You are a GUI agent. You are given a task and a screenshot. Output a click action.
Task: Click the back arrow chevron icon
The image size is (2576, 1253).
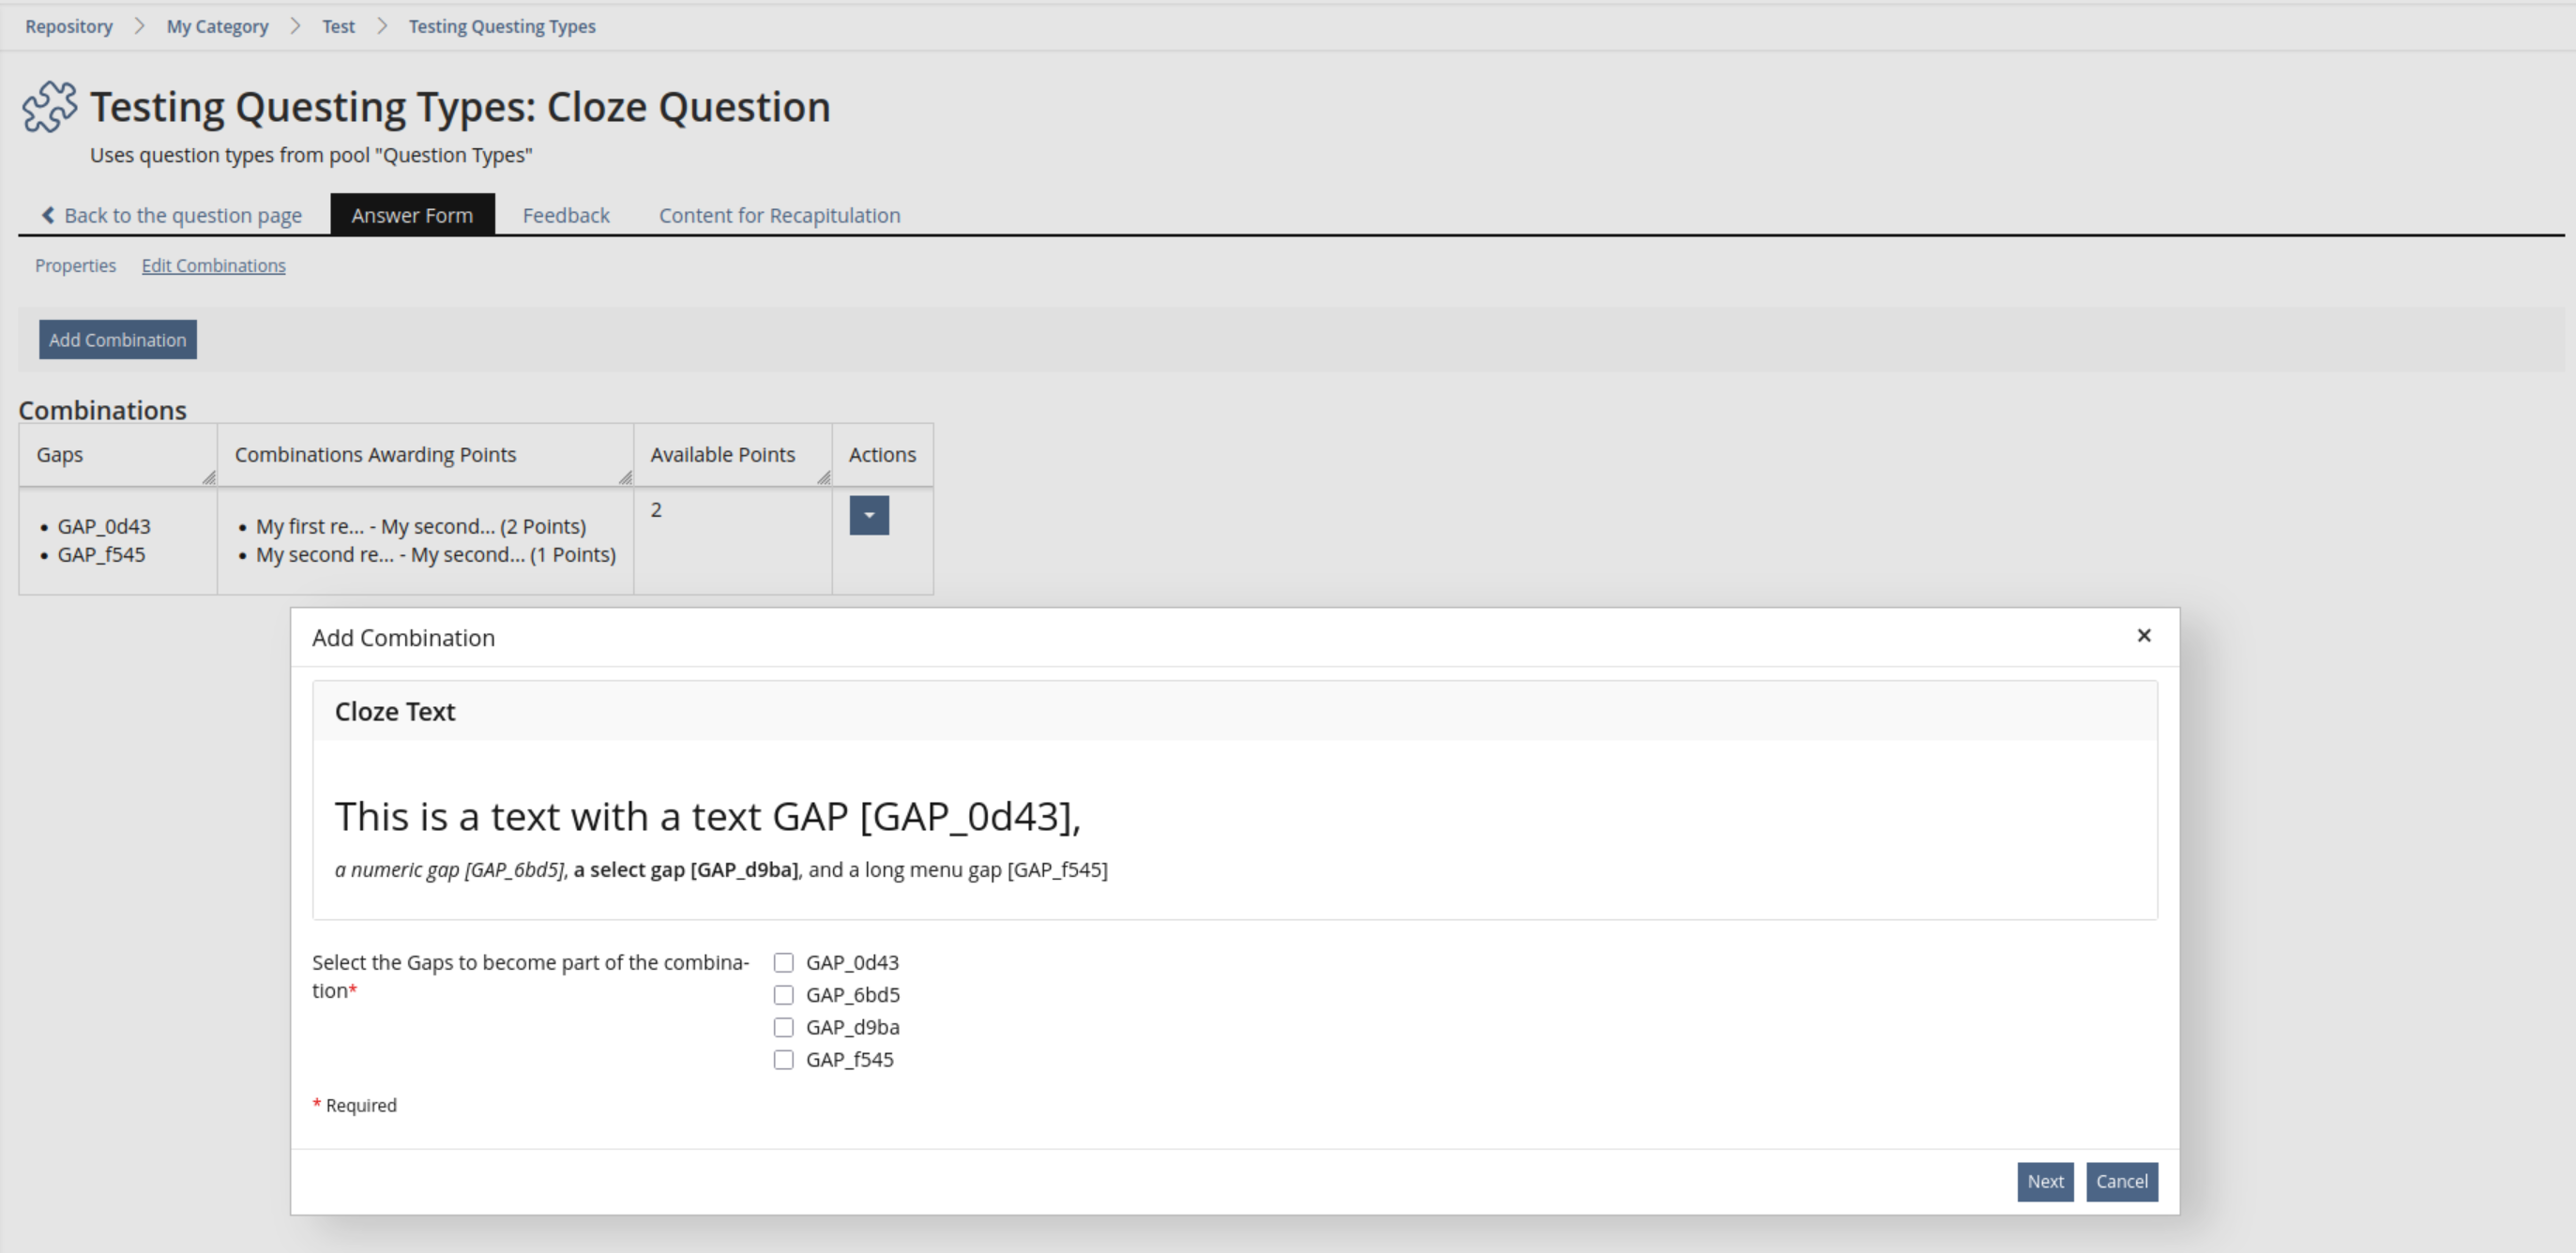[x=48, y=215]
